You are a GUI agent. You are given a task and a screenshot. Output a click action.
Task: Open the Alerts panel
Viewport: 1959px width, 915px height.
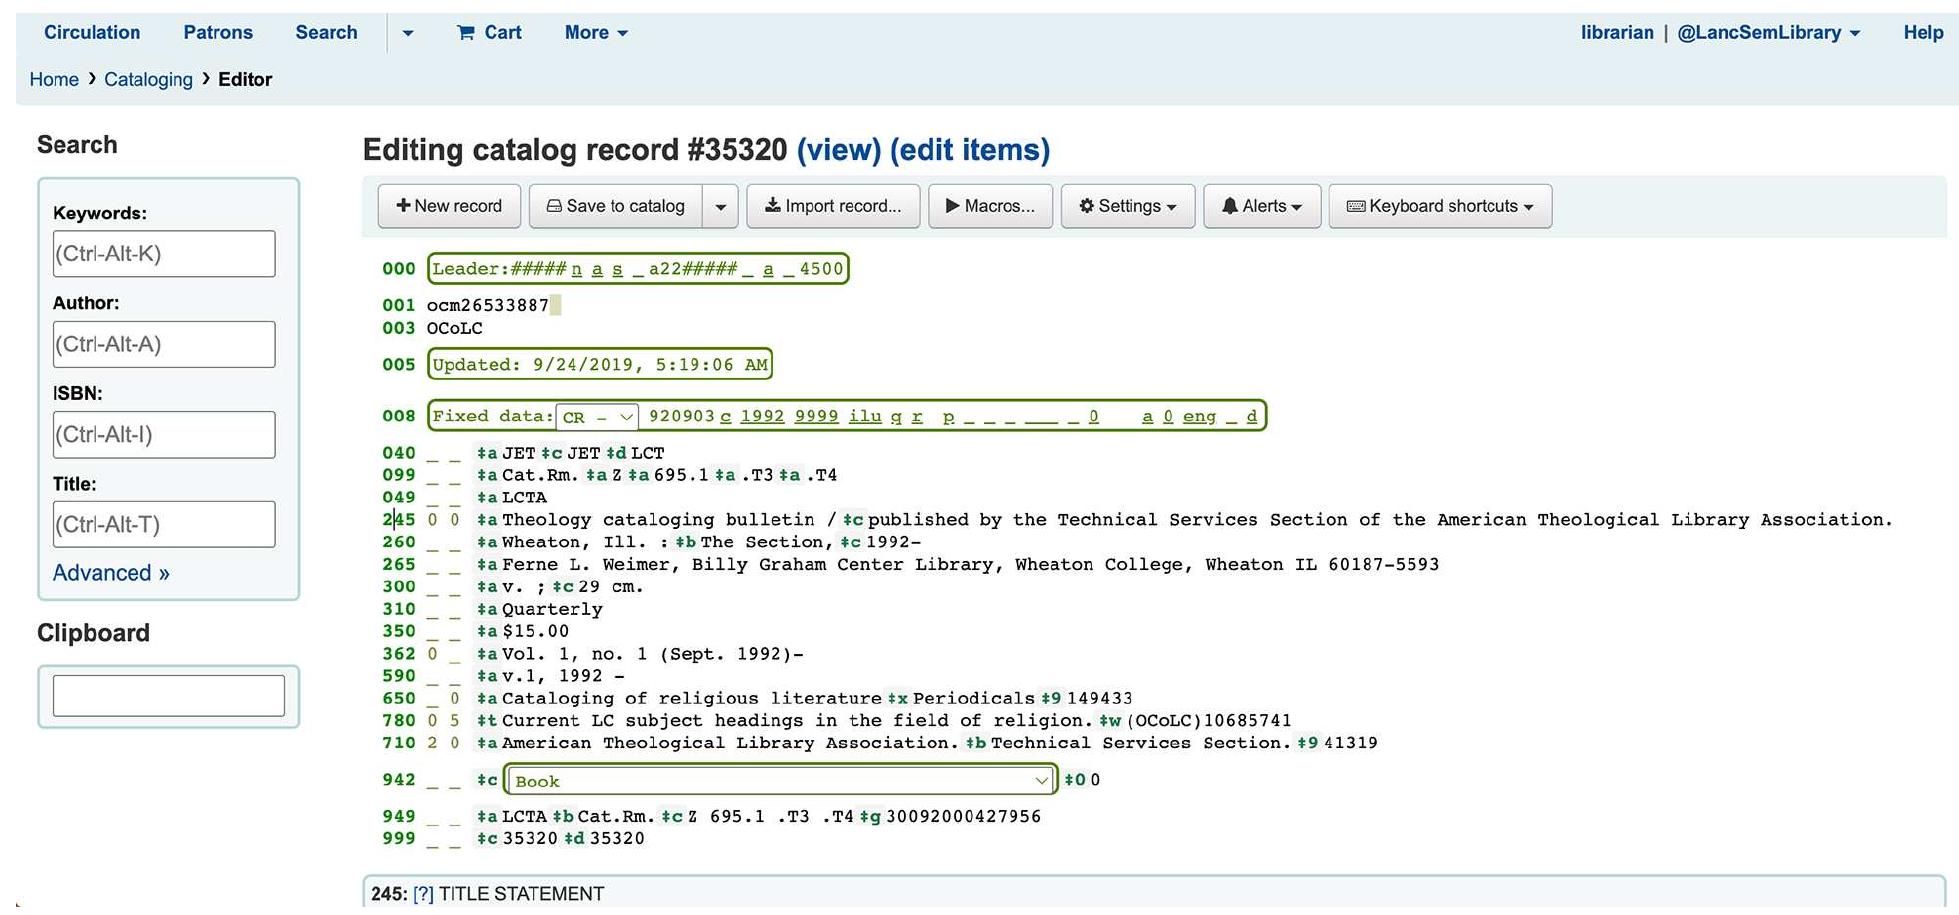1261,206
